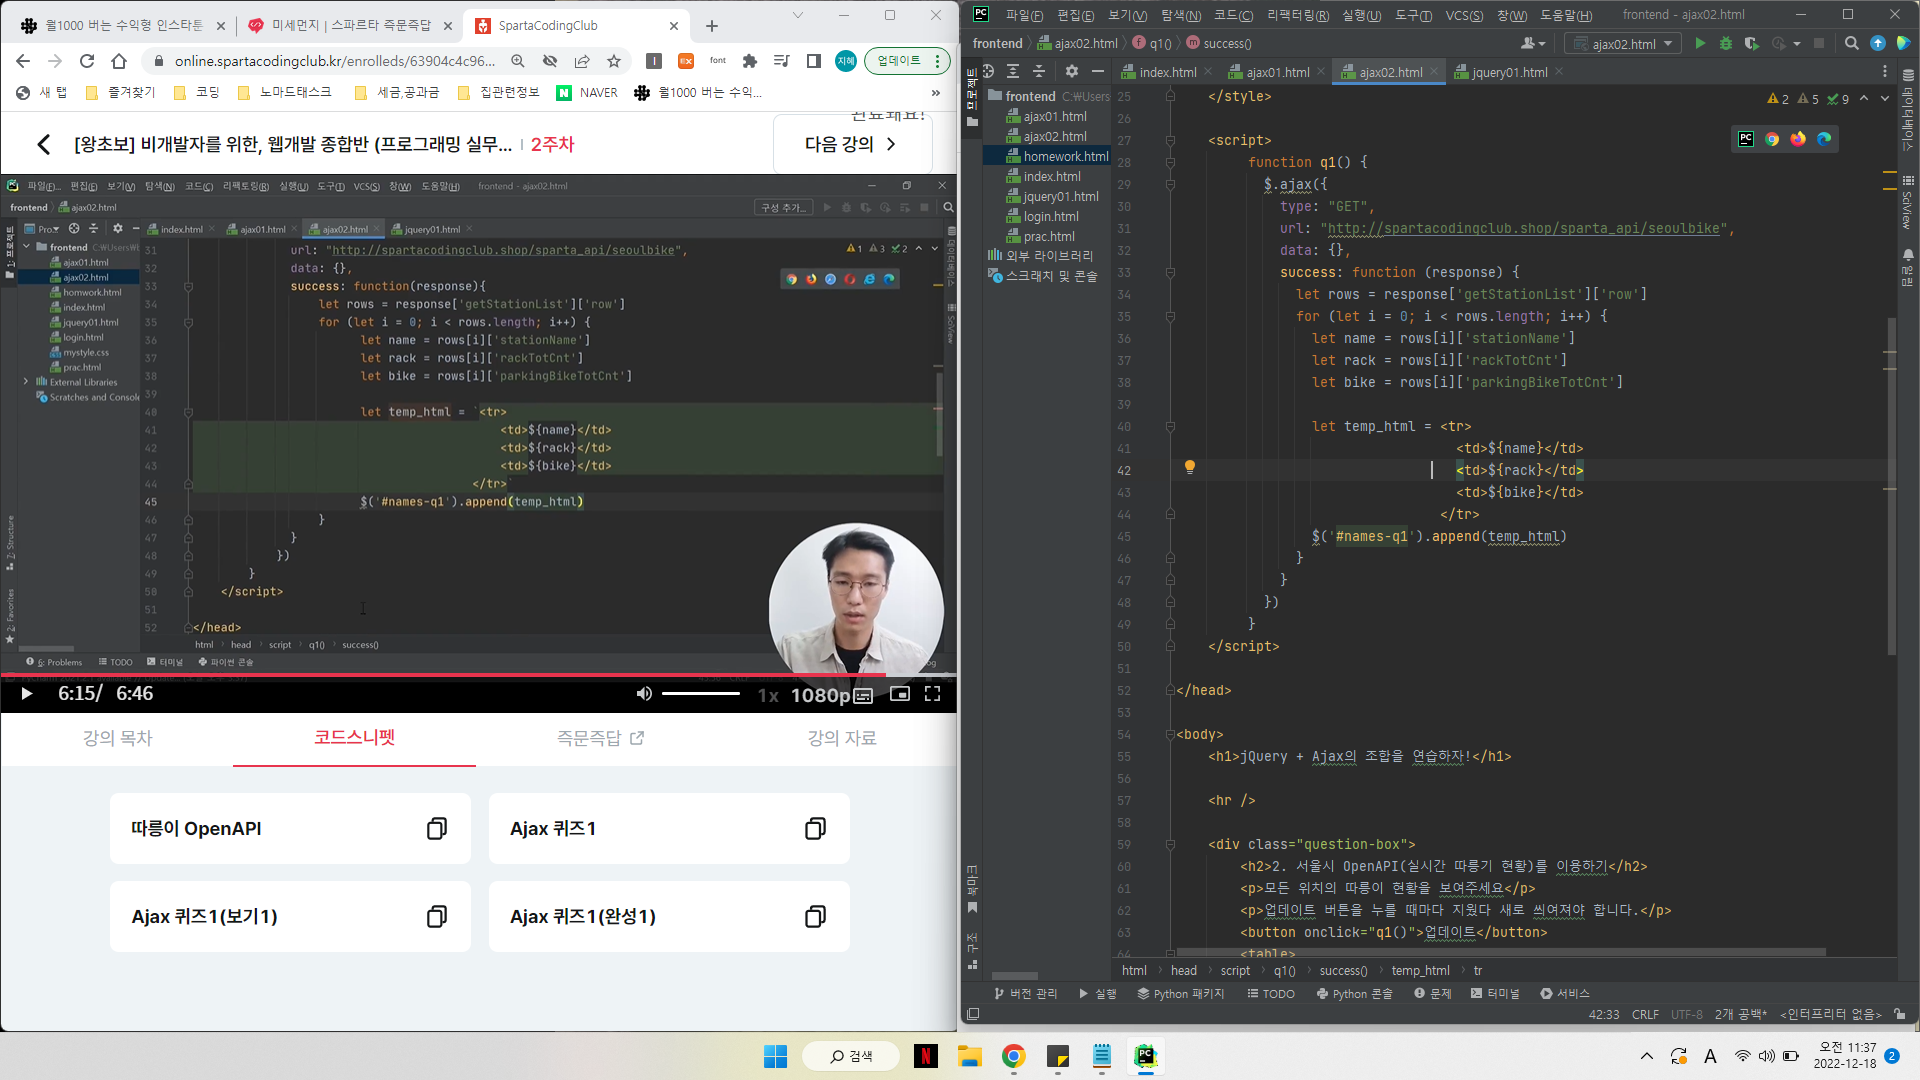Open PyCharm 리팩터링(R) menu
The width and height of the screenshot is (1920, 1080).
tap(1298, 15)
